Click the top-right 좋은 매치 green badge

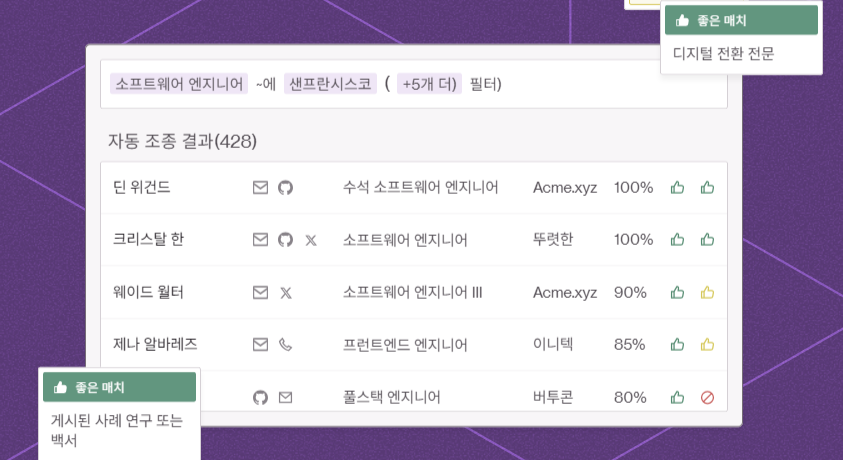pyautogui.click(x=740, y=20)
